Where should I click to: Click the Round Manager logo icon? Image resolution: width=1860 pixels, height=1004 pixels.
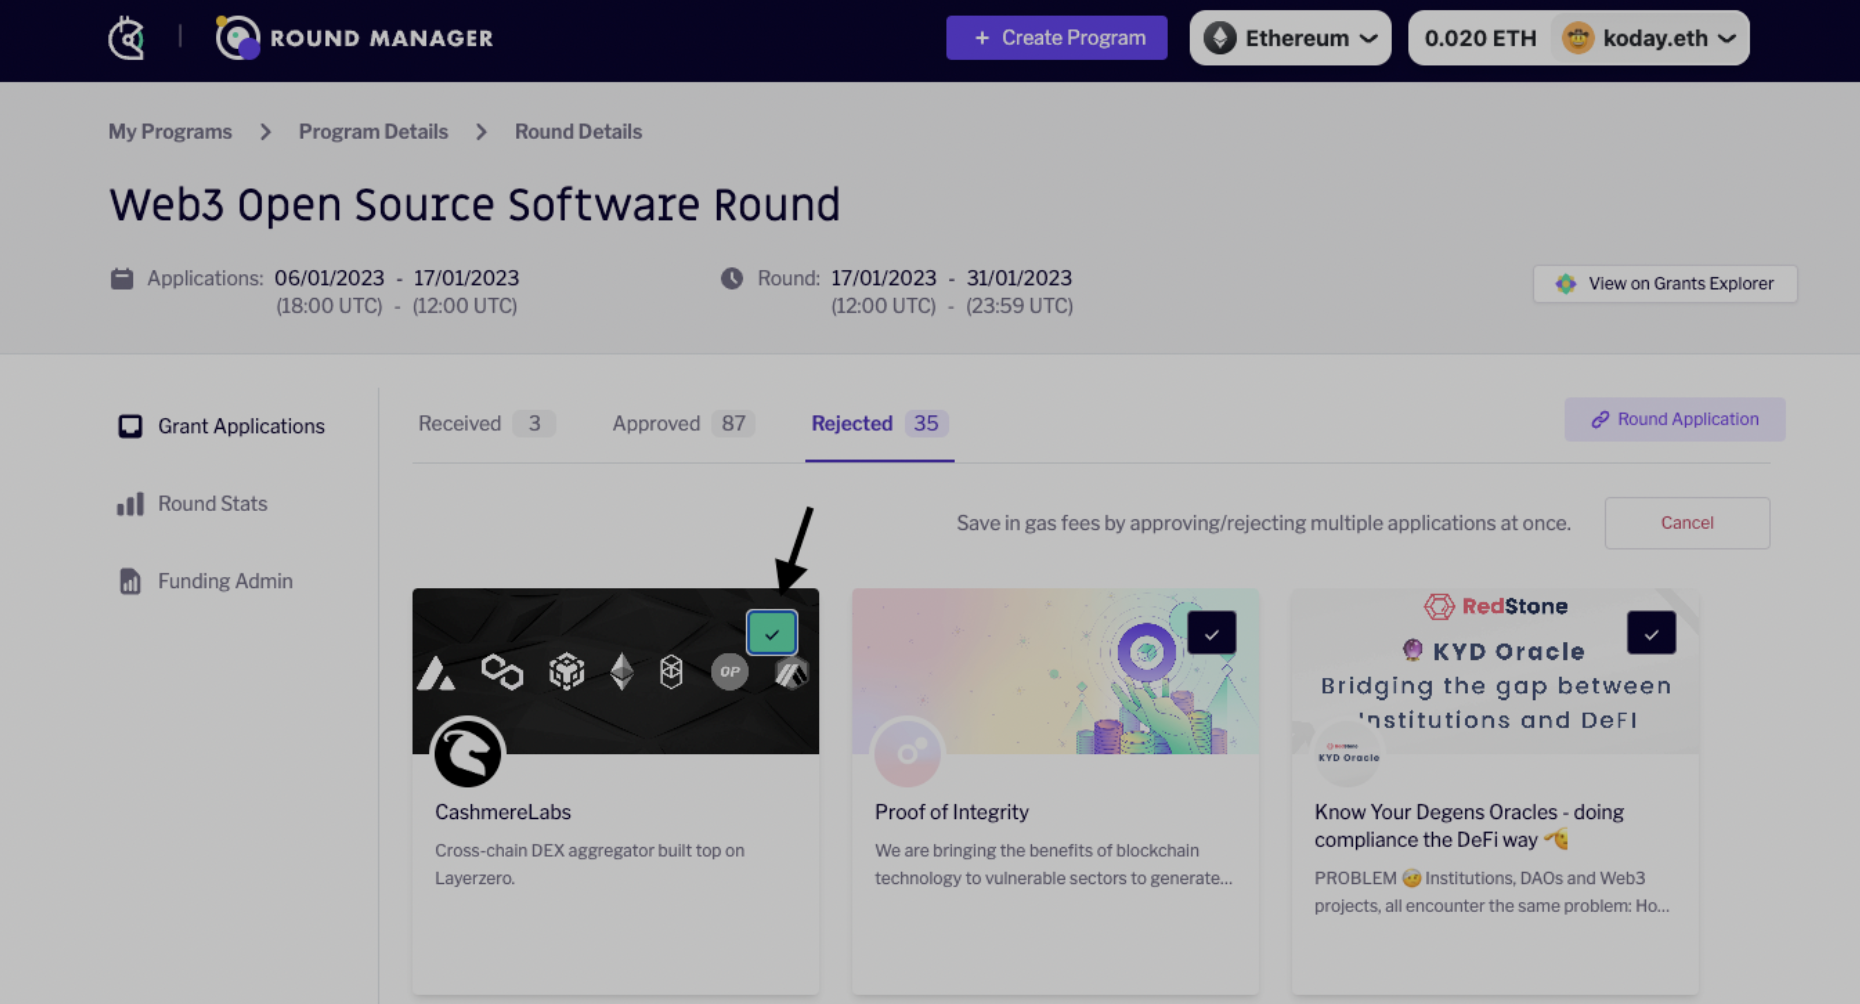pos(238,38)
